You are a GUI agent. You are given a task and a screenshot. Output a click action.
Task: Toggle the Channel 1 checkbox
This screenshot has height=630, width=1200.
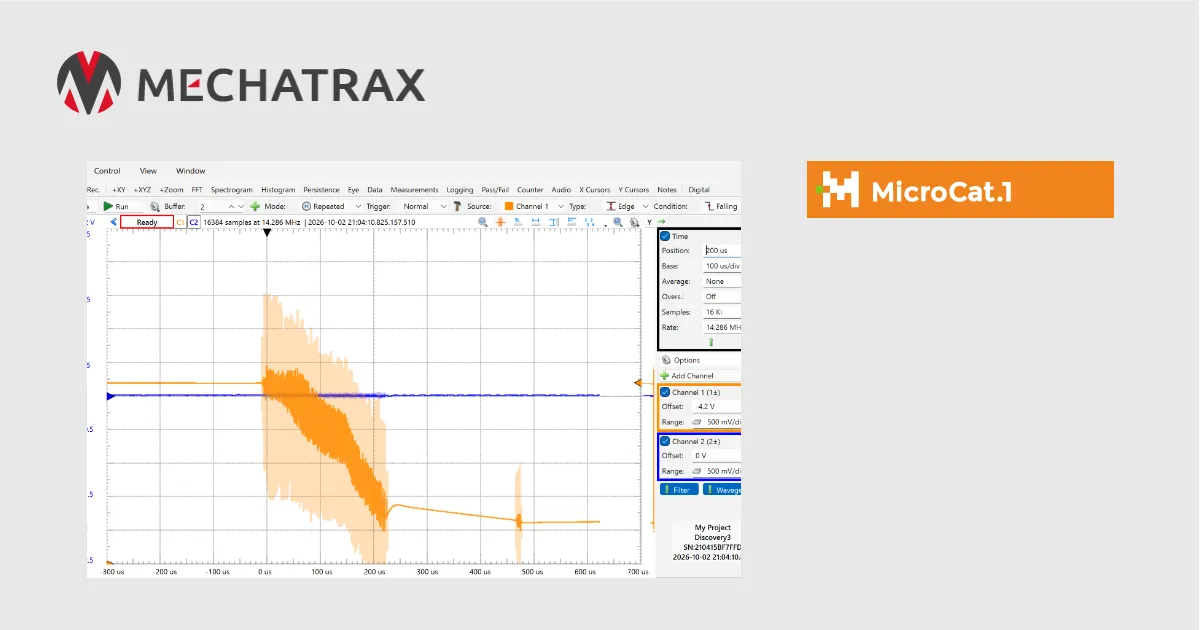[x=665, y=392]
